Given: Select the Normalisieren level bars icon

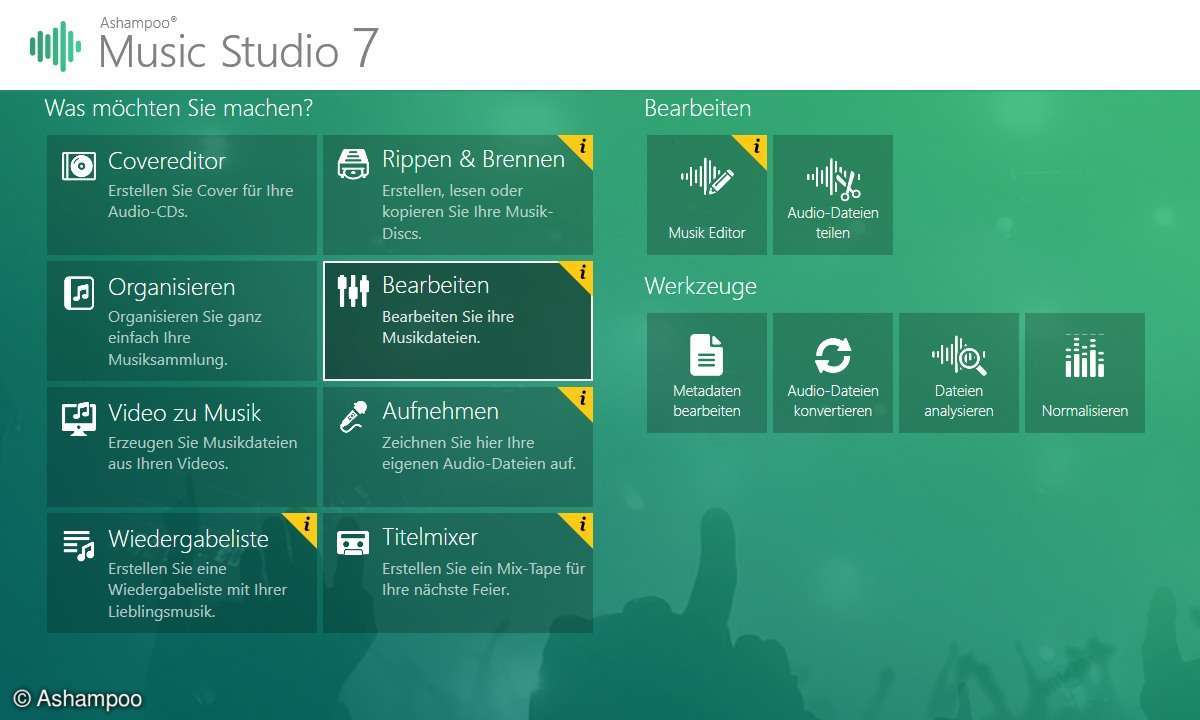Looking at the screenshot, I should [x=1085, y=355].
